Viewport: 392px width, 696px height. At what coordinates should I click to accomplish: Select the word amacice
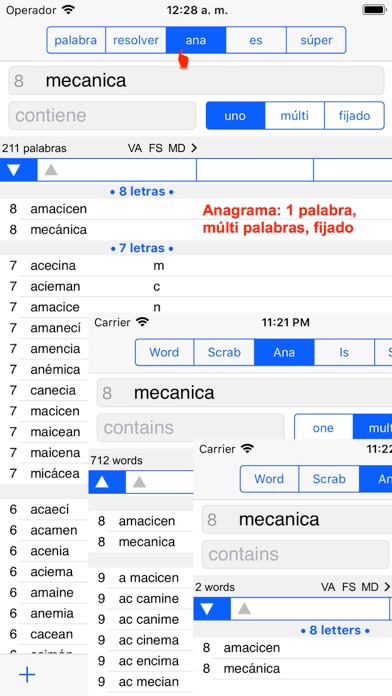tap(55, 307)
